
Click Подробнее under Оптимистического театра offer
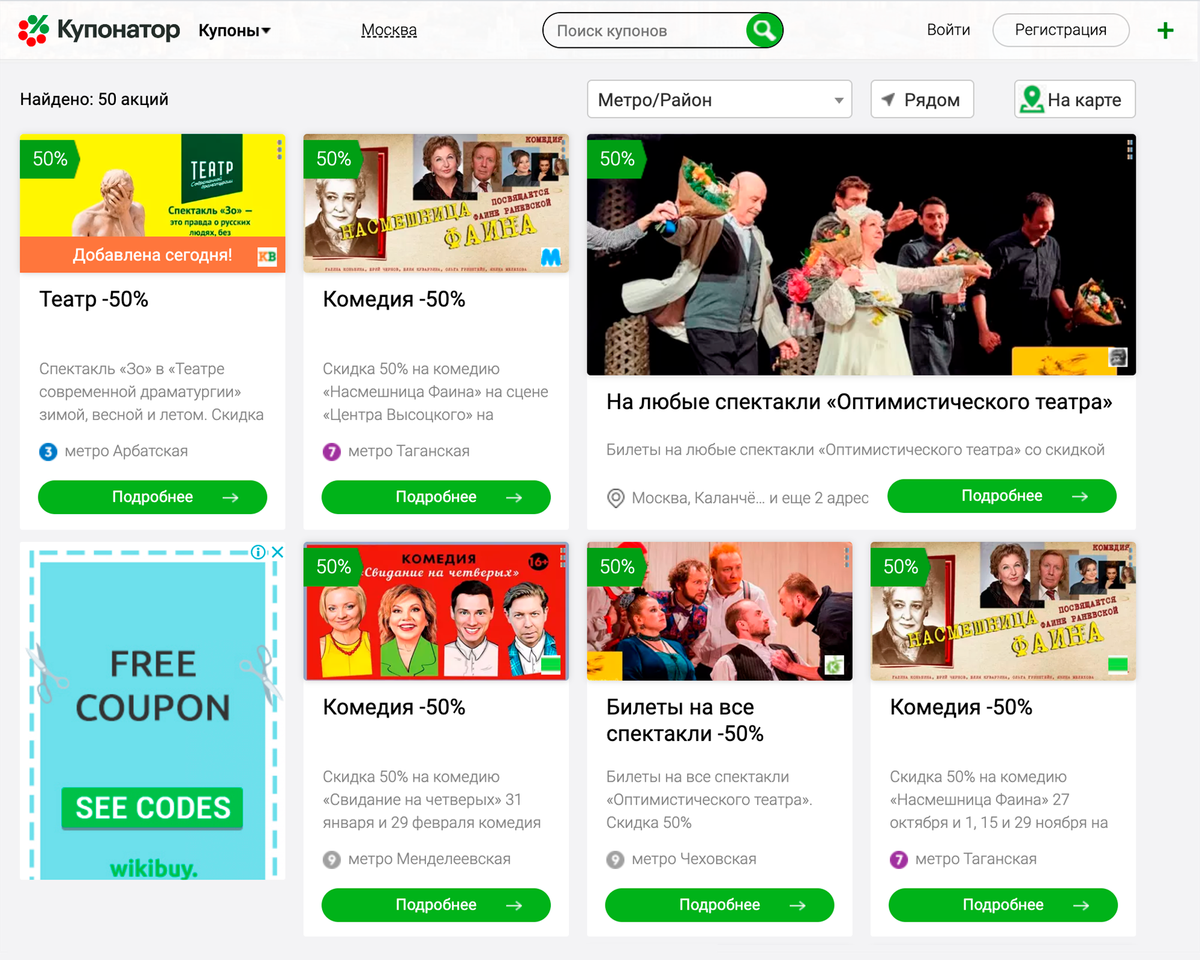1002,496
